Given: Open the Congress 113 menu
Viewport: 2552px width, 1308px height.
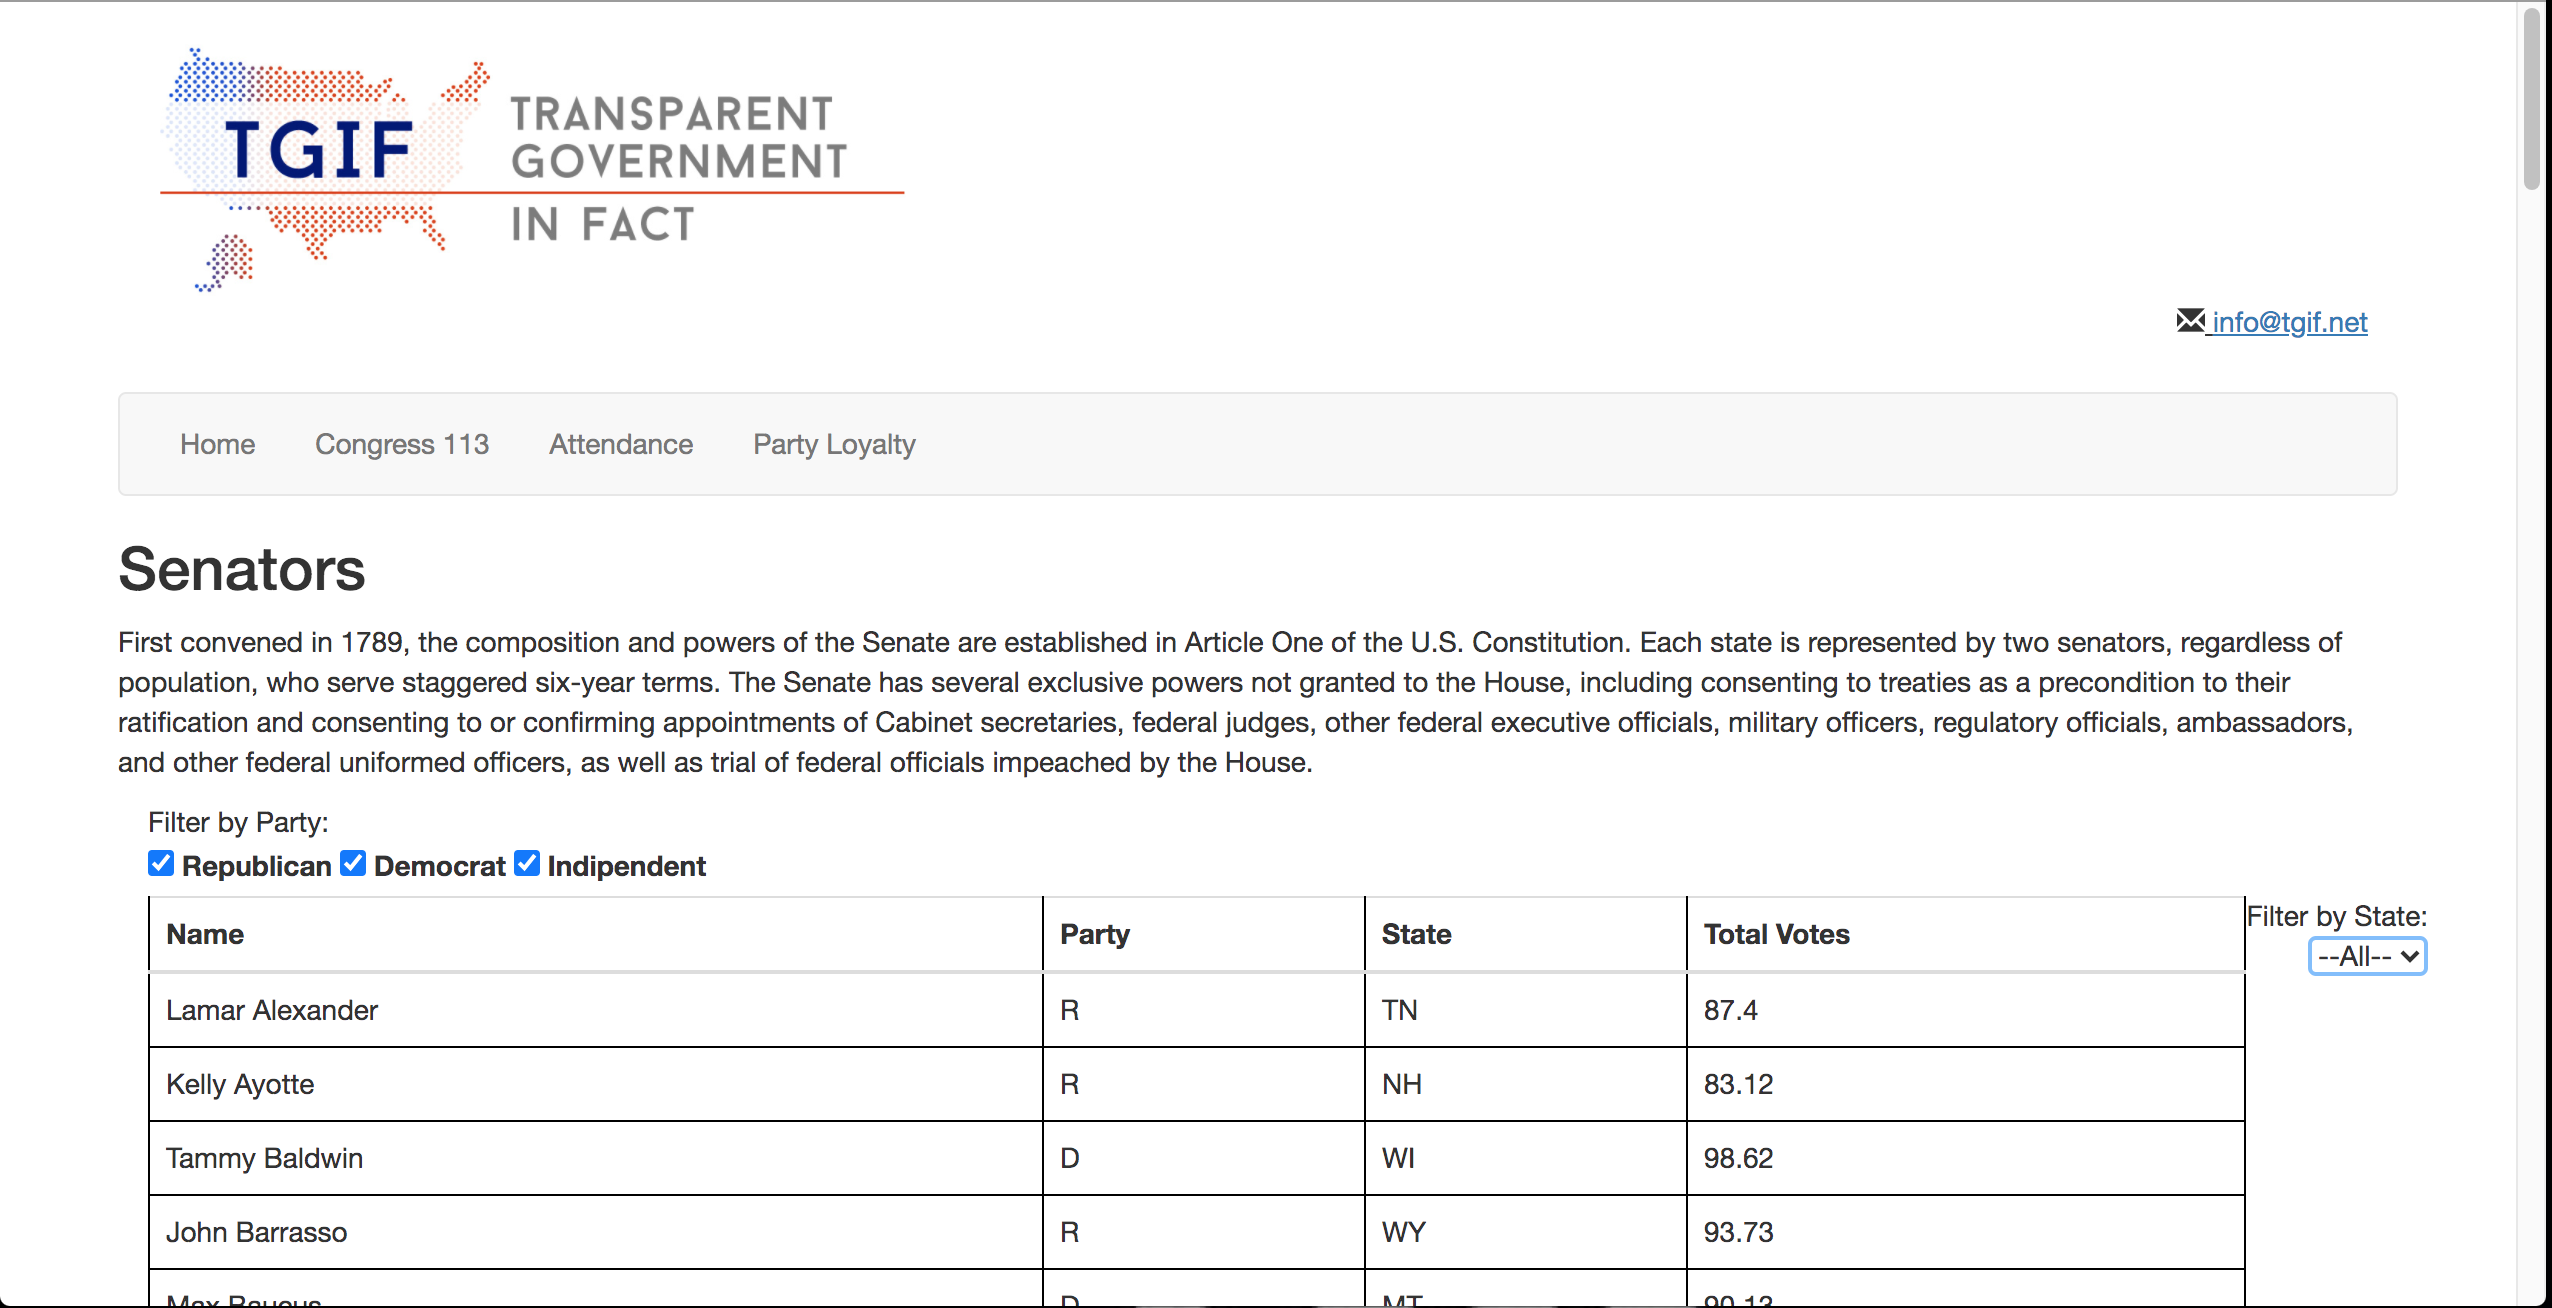Looking at the screenshot, I should 402,444.
